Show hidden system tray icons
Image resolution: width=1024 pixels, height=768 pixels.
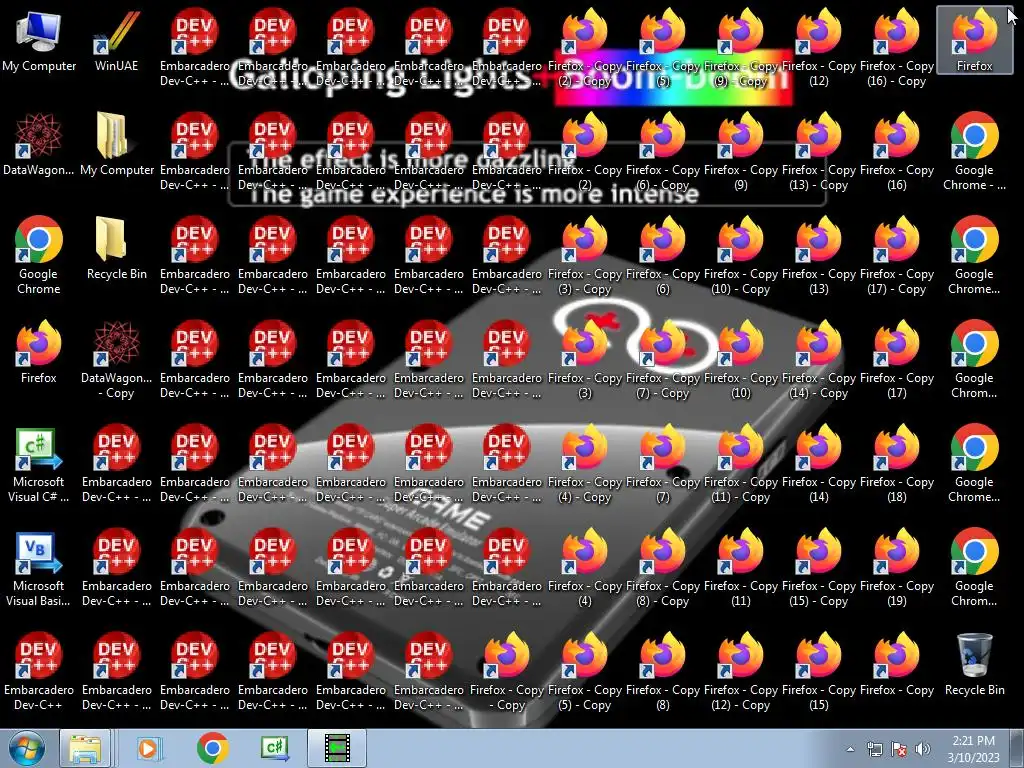click(850, 749)
